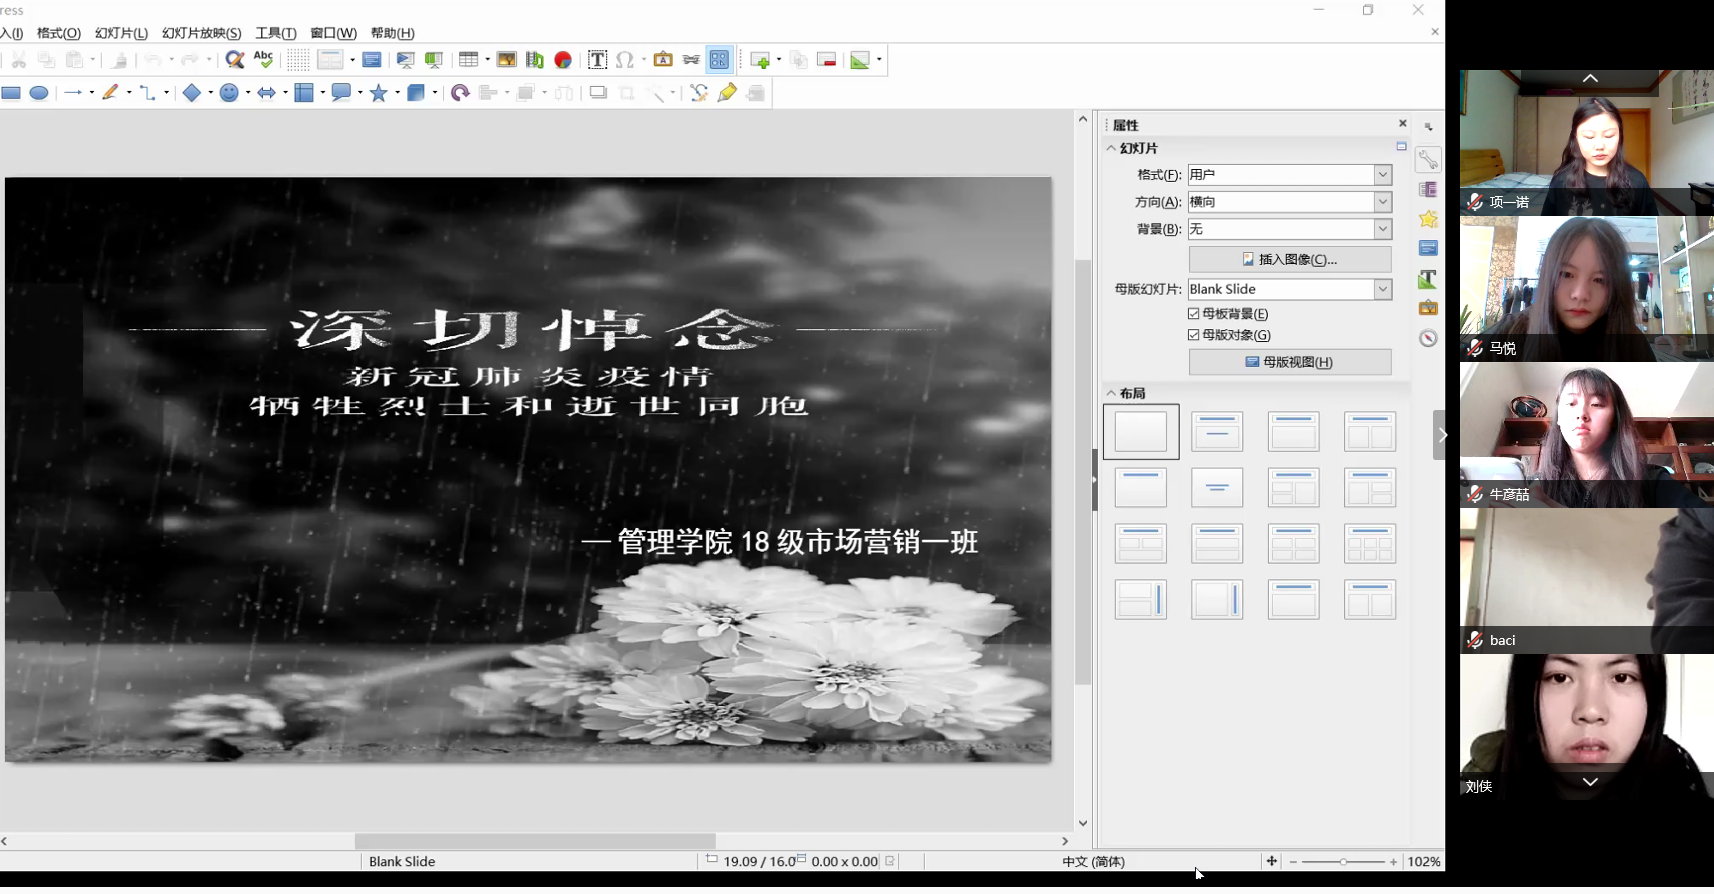Mute 项一诺's microphone icon
This screenshot has width=1714, height=894.
(x=1475, y=202)
